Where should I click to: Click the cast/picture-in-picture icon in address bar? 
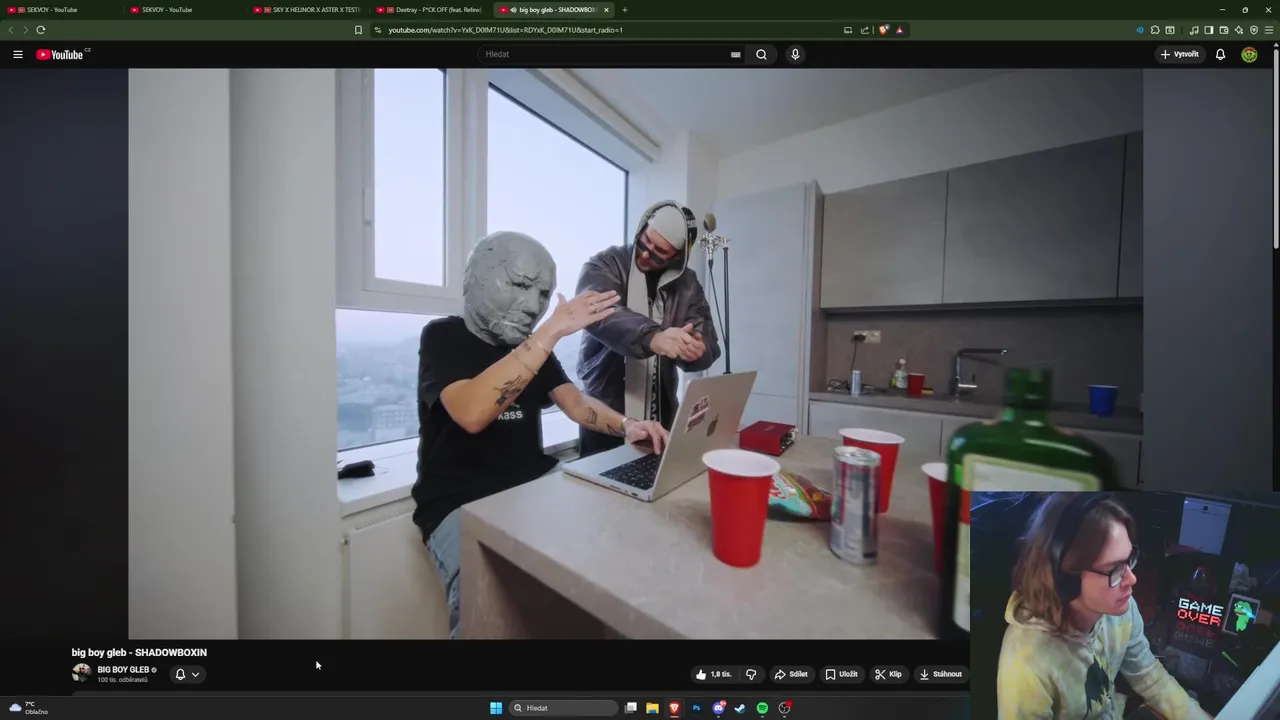pos(848,30)
